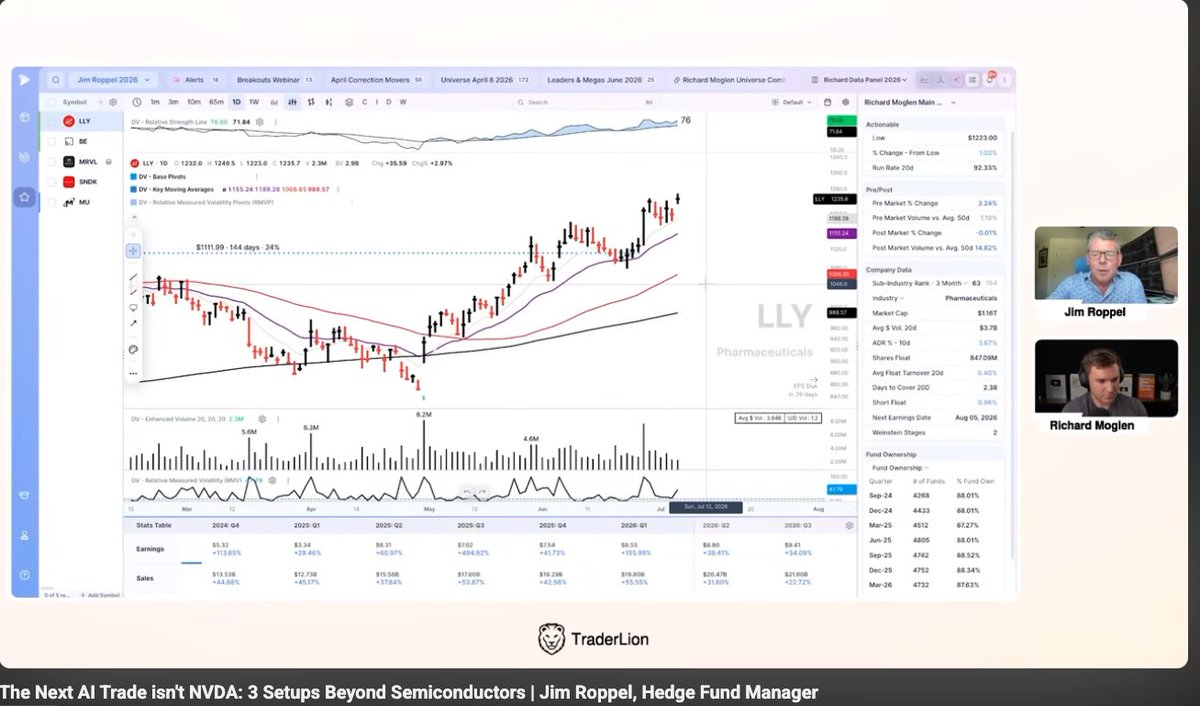Check the MU row checkbox
This screenshot has width=1200, height=706.
pyautogui.click(x=52, y=203)
